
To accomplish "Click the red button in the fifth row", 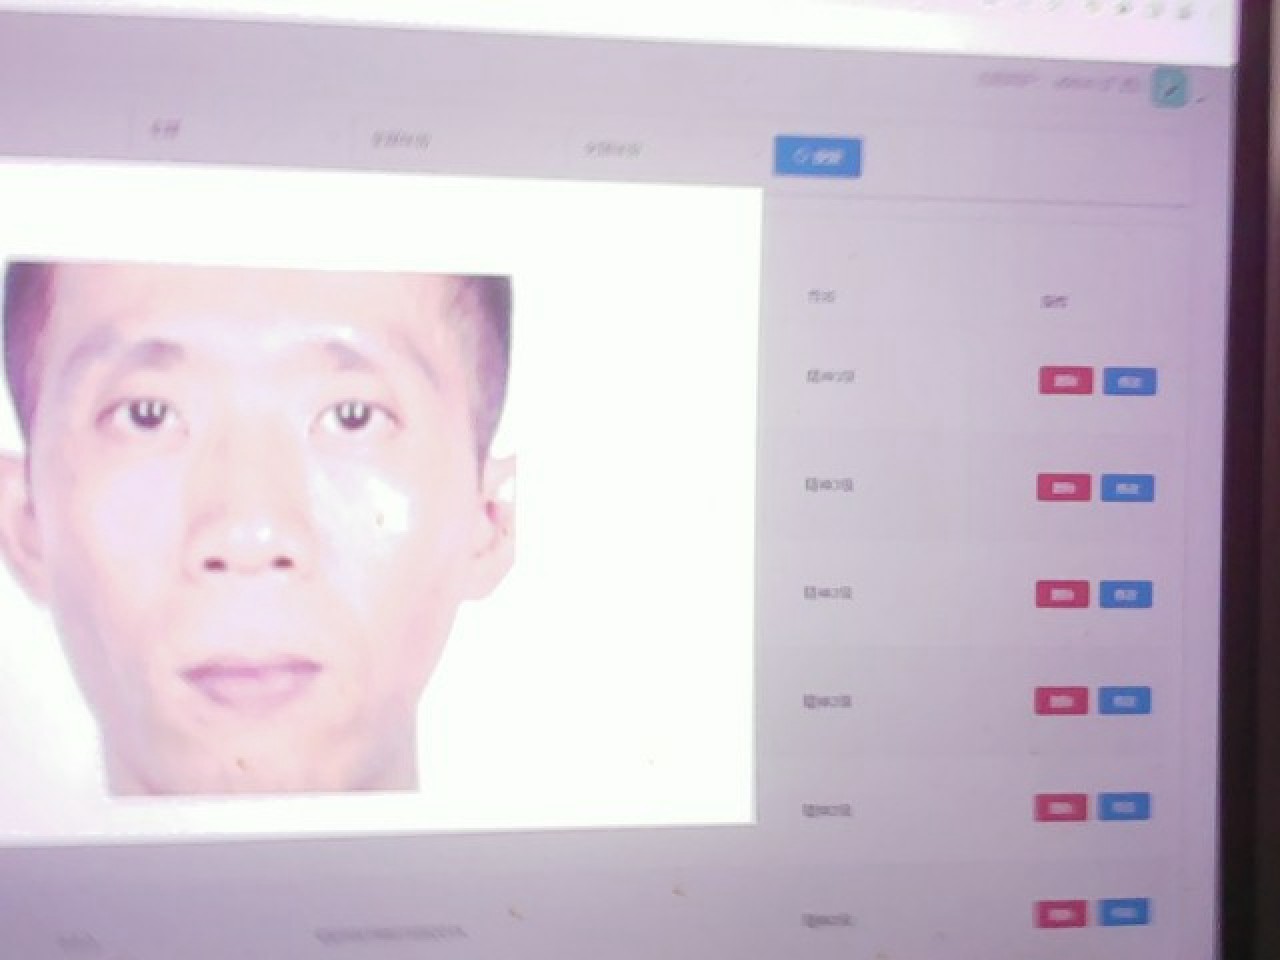I will point(1061,808).
